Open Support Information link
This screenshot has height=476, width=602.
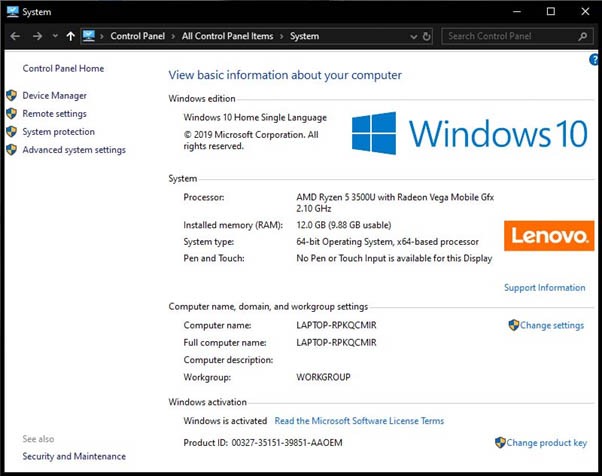click(544, 288)
